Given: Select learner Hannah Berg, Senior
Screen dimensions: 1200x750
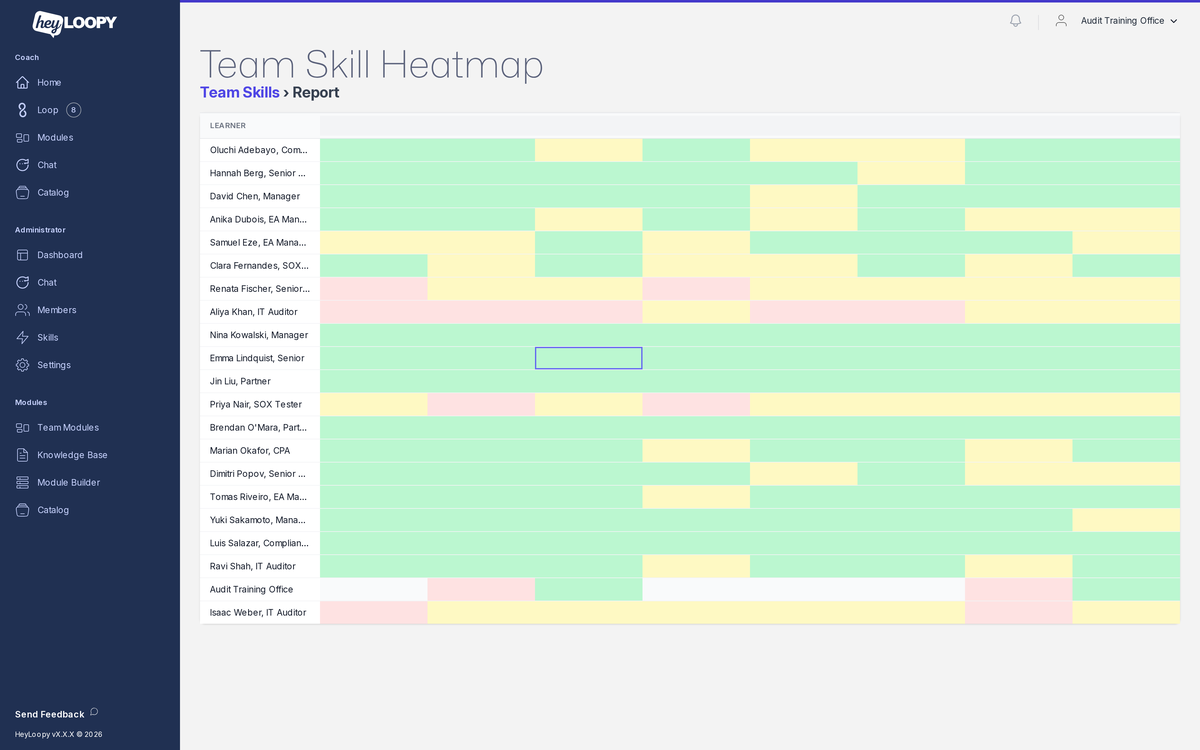Looking at the screenshot, I should pos(260,173).
